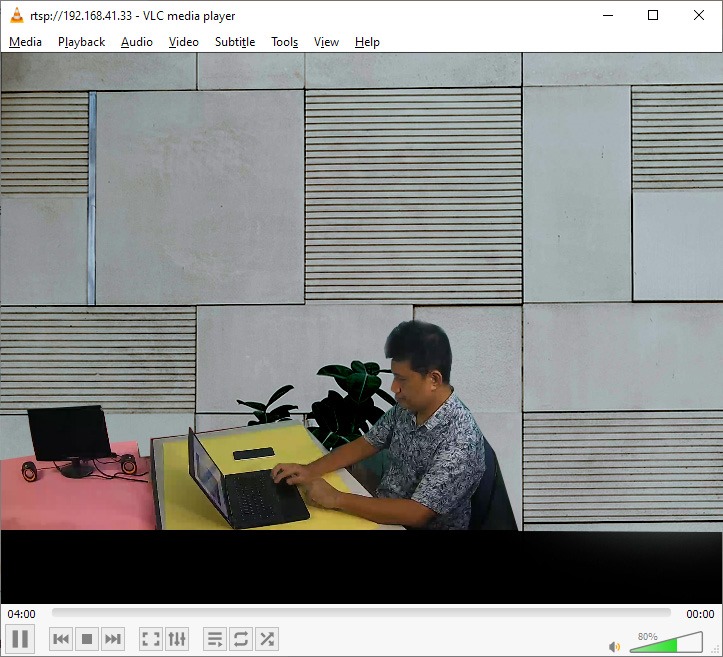The image size is (723, 657).
Task: Toggle fullscreen video mode
Action: coord(150,639)
